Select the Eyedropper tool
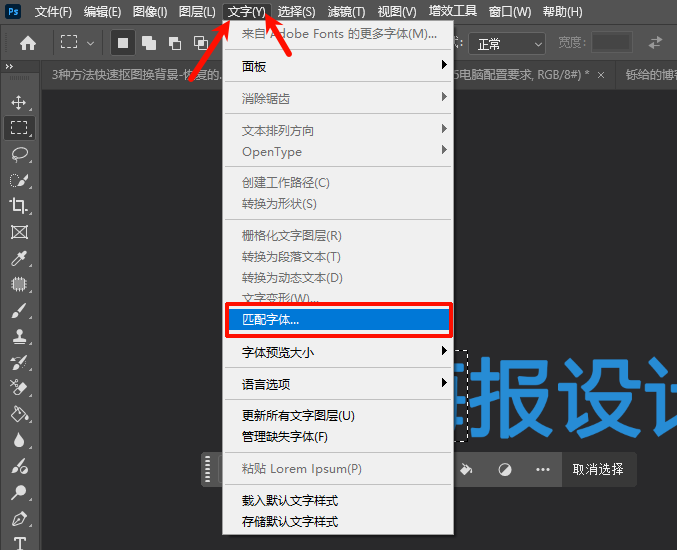 [19, 258]
